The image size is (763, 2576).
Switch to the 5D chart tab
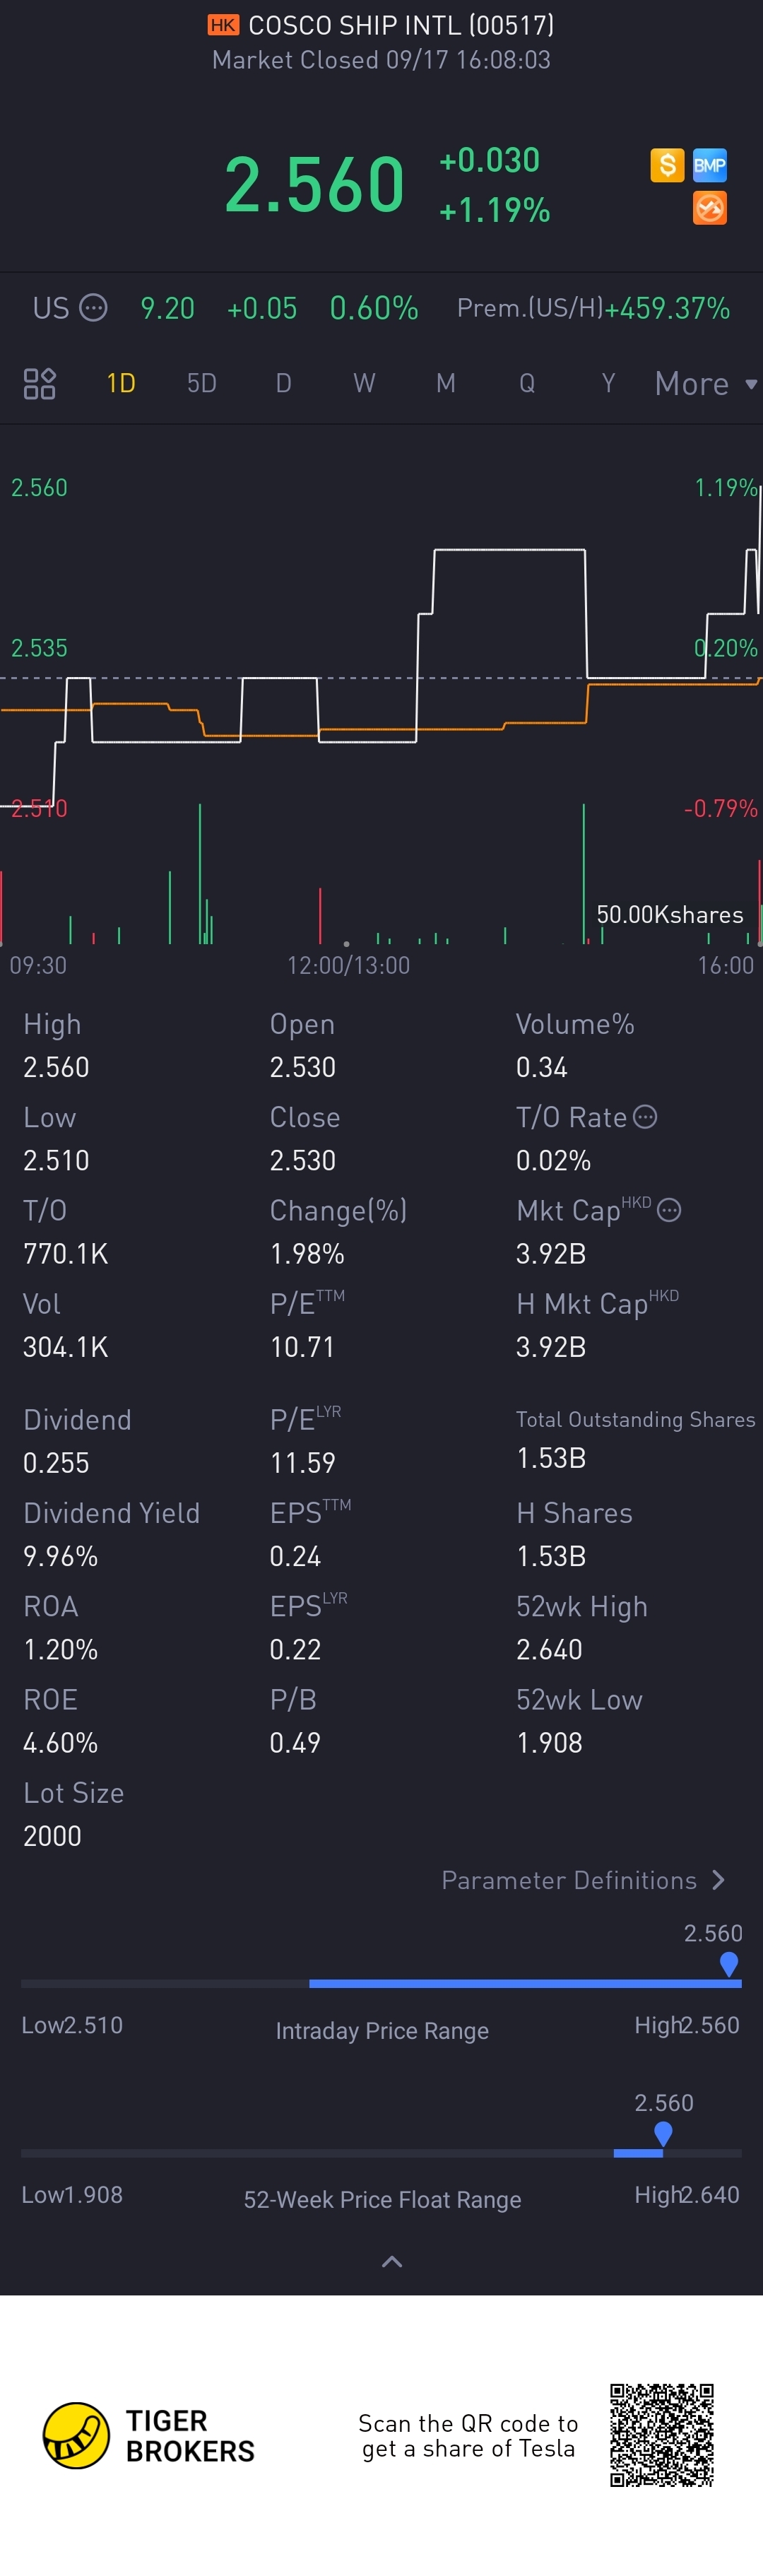[202, 383]
